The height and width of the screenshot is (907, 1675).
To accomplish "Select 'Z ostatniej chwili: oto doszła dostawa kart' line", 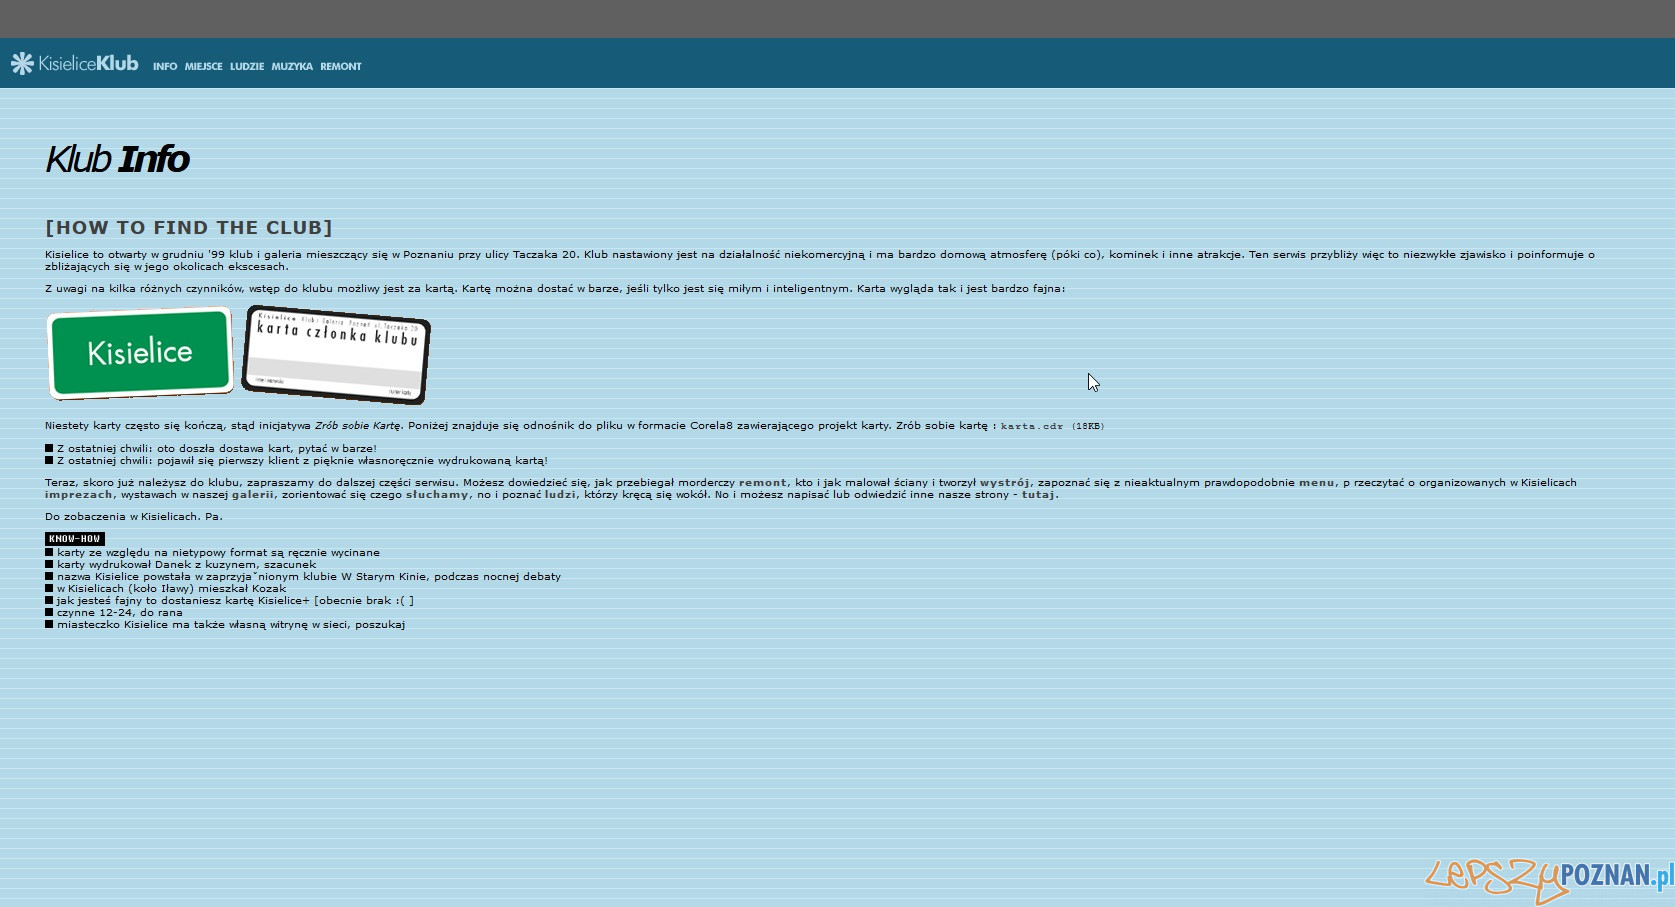I will [x=211, y=448].
